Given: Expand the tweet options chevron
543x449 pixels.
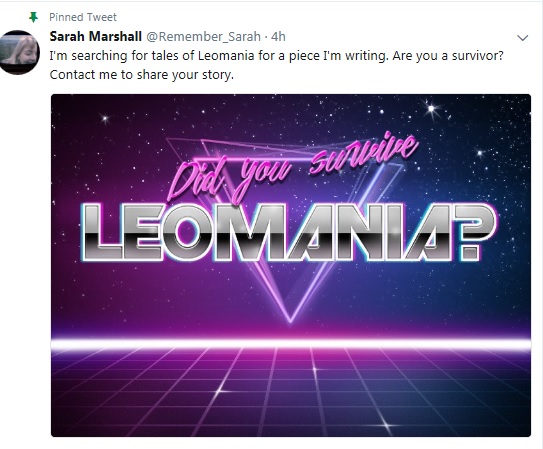Looking at the screenshot, I should 523,37.
